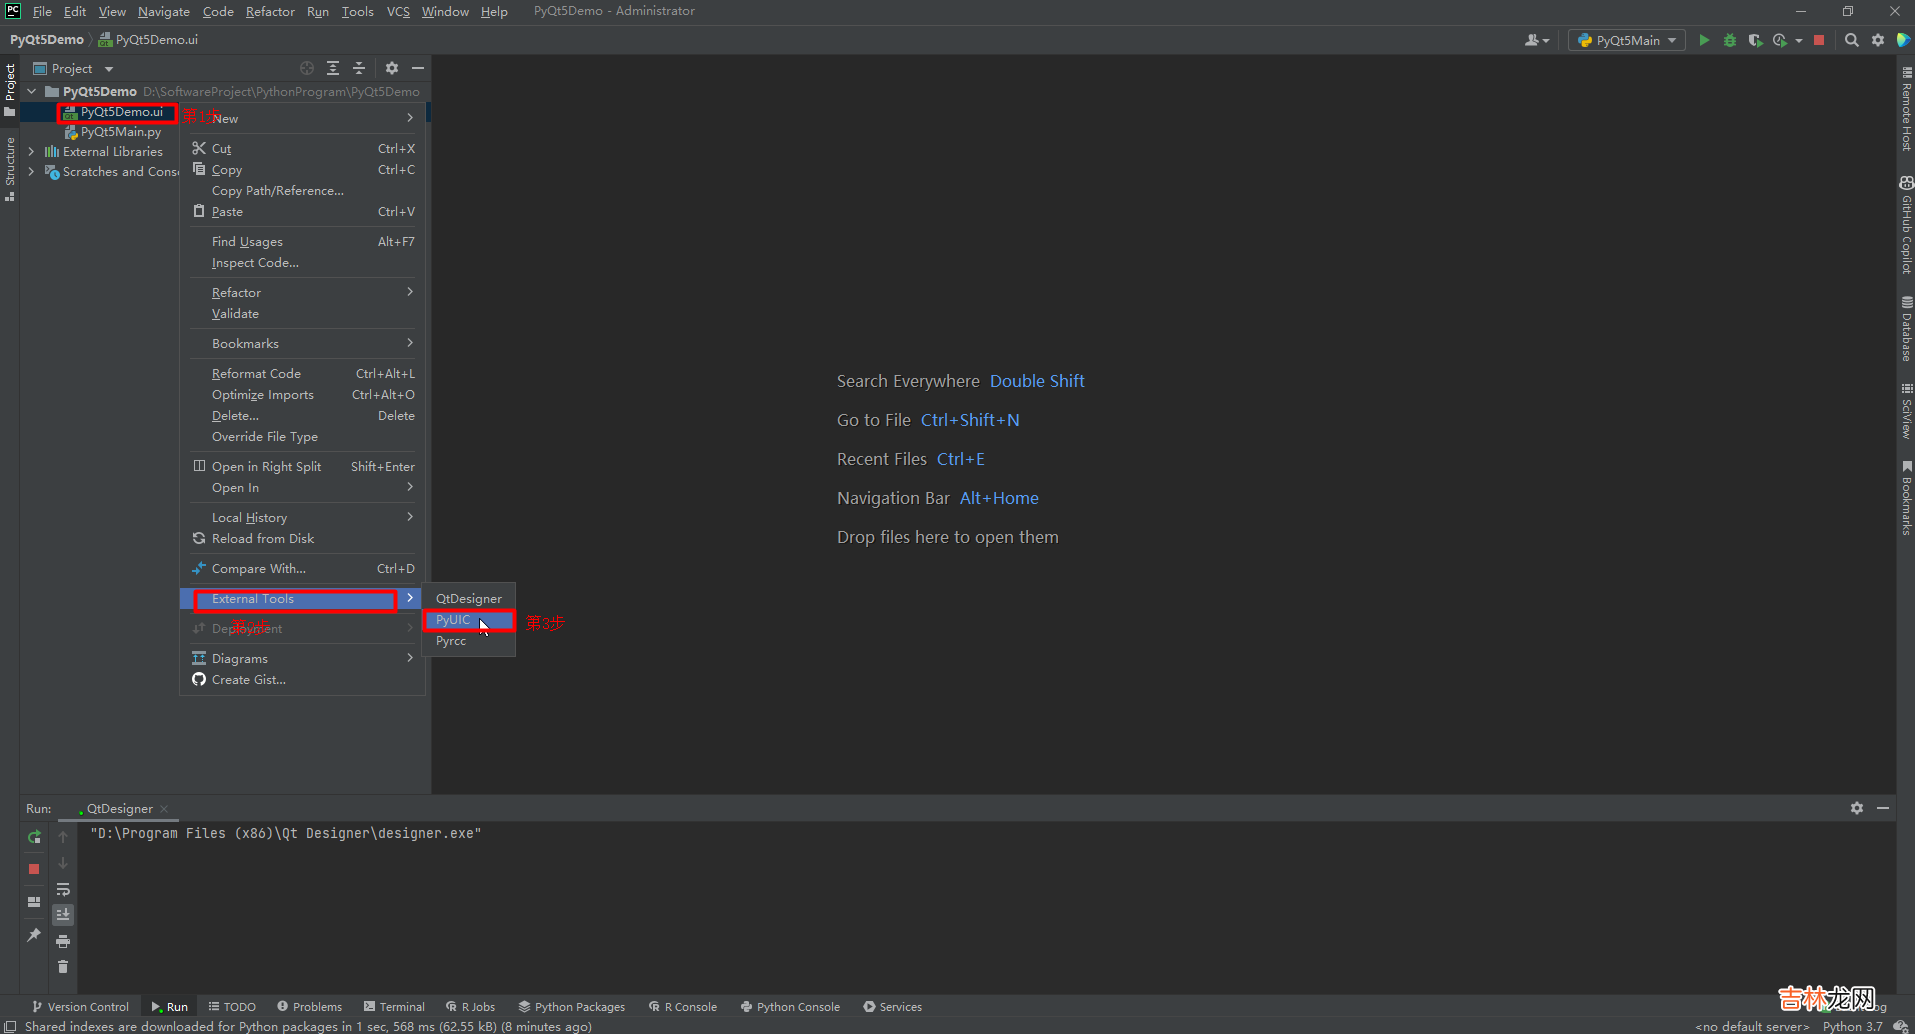Print the Run console output
Viewport: 1915px width, 1034px height.
point(63,941)
